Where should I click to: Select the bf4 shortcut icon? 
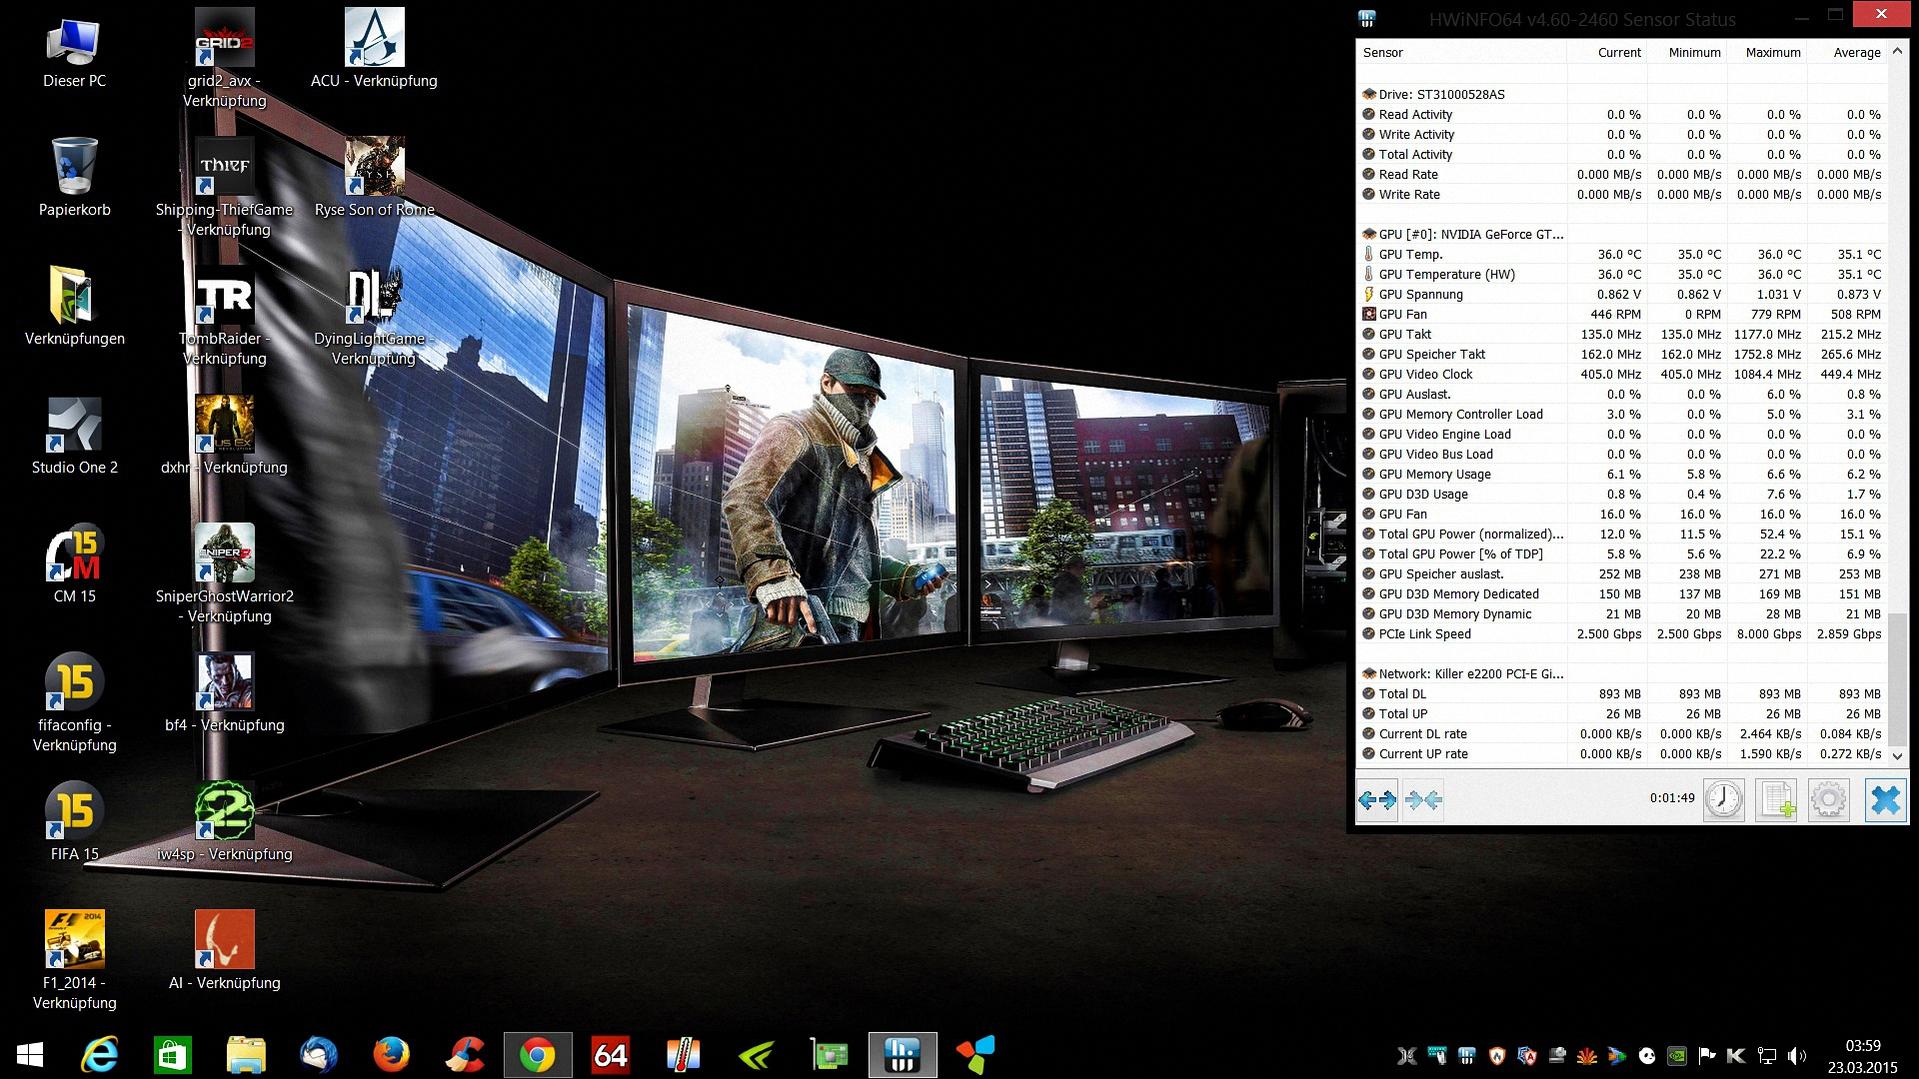[x=224, y=682]
